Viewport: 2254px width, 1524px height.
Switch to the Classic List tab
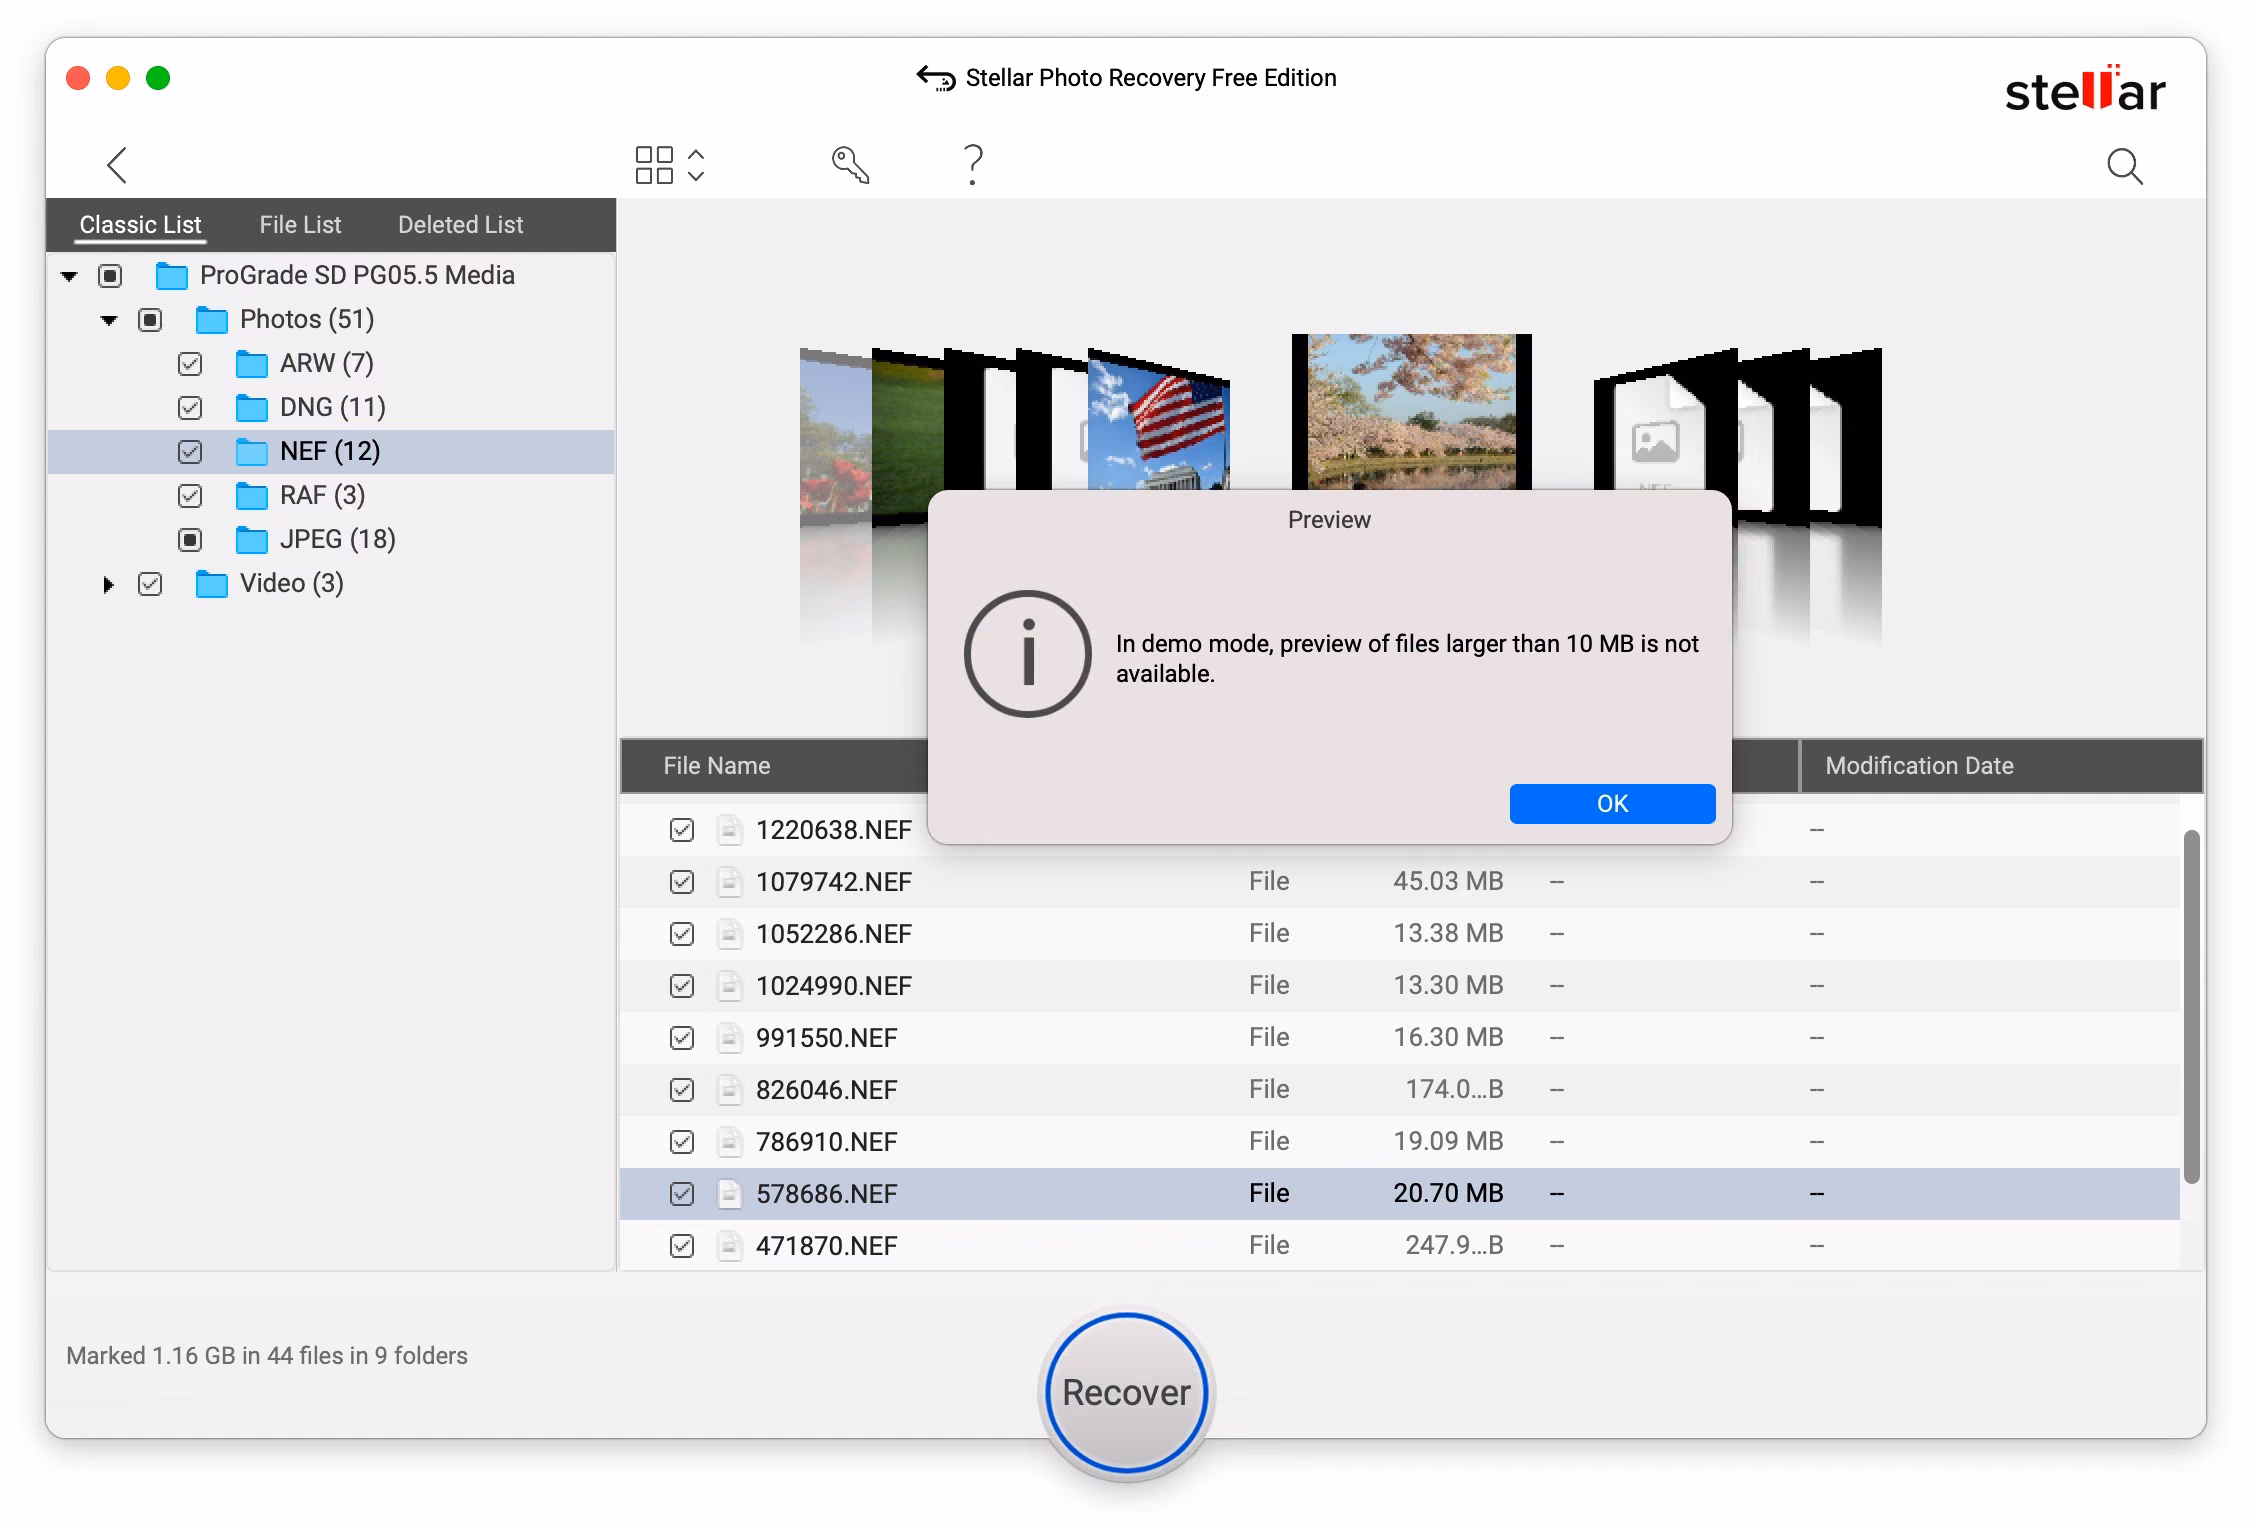[x=140, y=225]
